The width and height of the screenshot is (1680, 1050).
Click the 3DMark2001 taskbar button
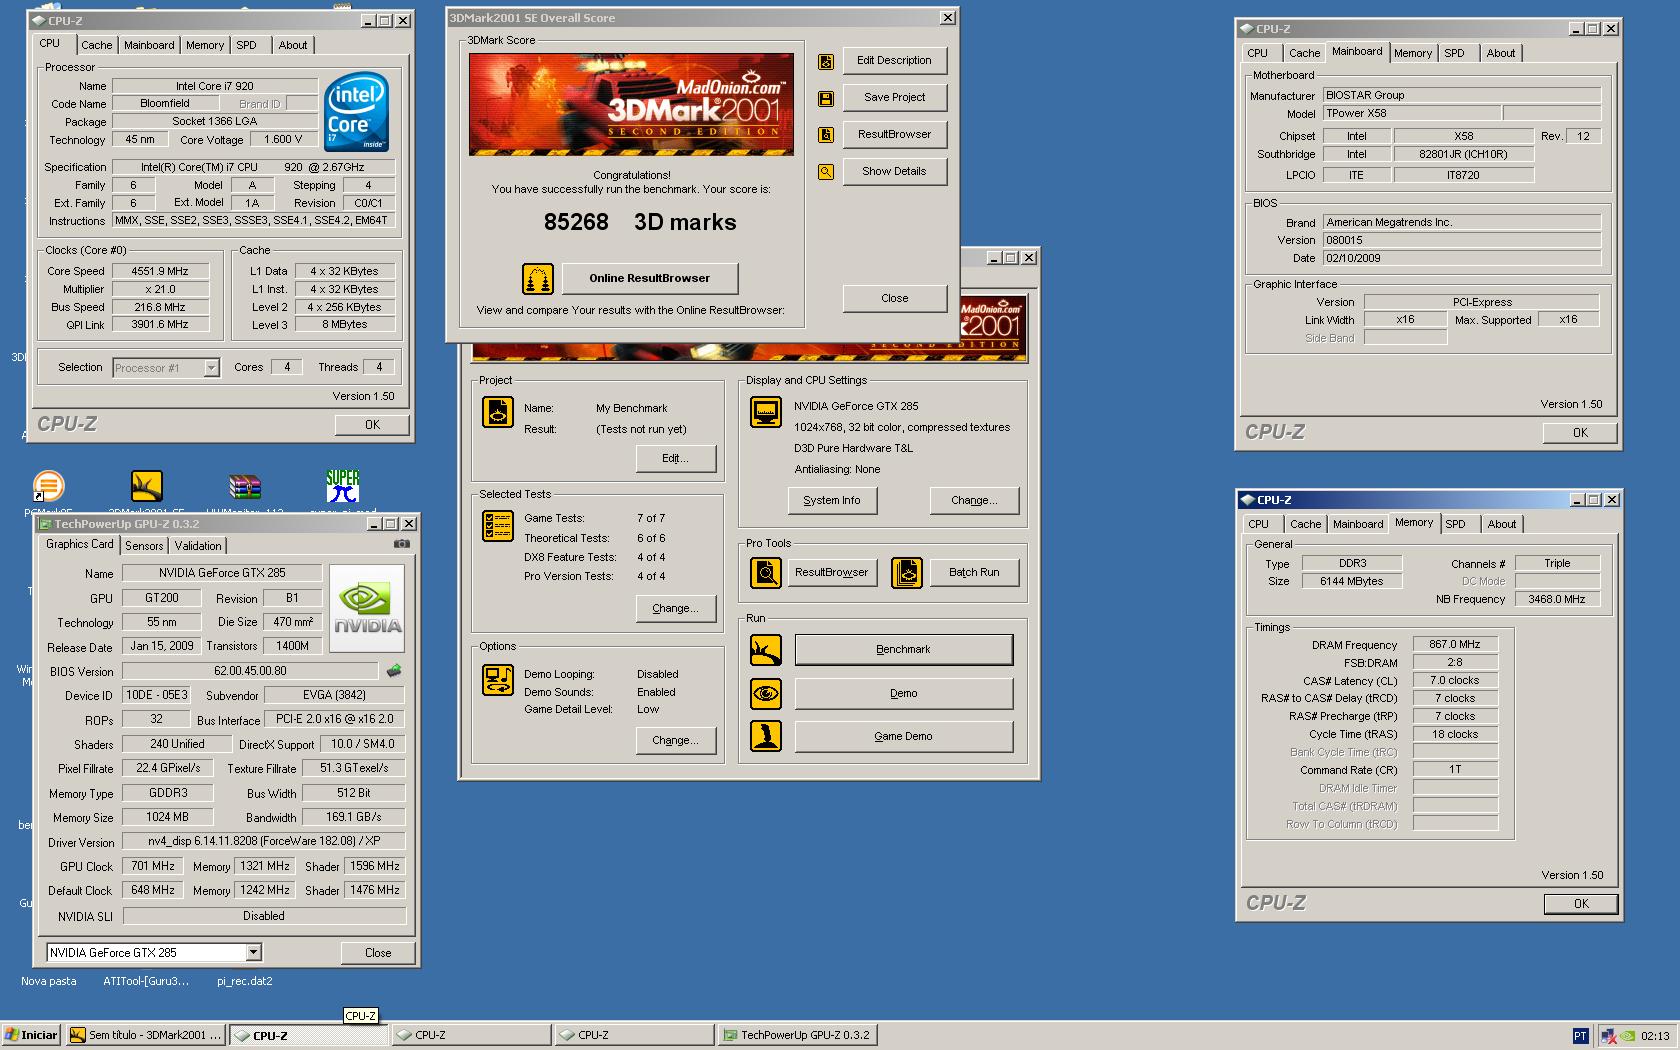pyautogui.click(x=146, y=1036)
